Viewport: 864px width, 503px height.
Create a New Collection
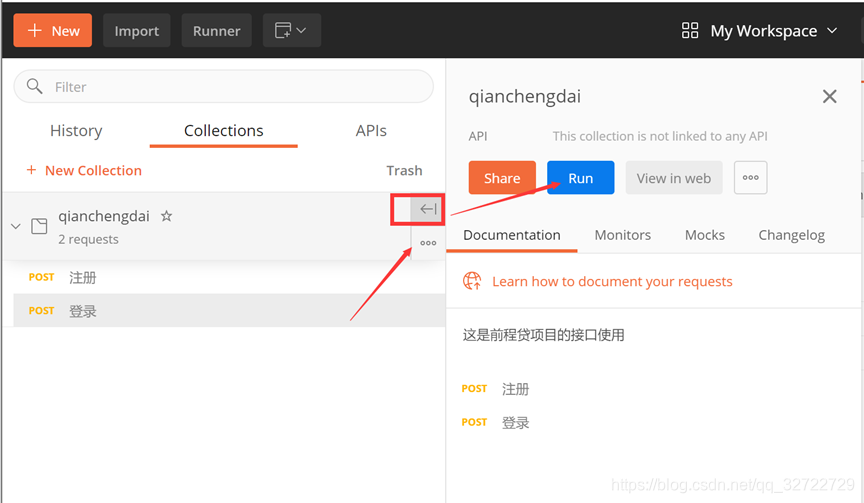click(x=84, y=170)
